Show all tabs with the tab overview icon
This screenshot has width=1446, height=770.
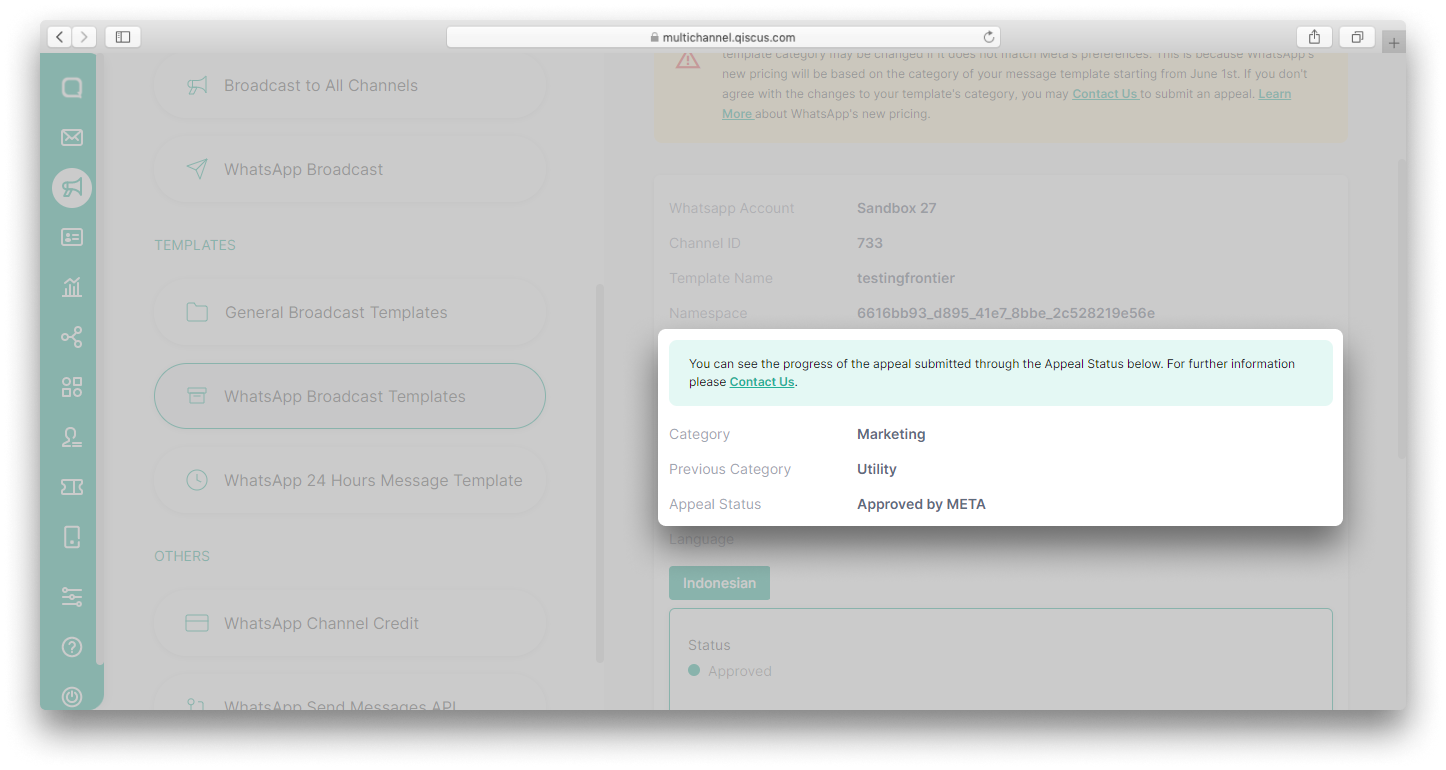(1357, 37)
